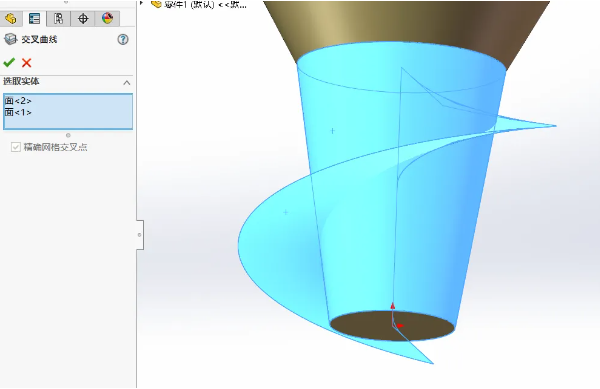Image resolution: width=600 pixels, height=389 pixels.
Task: Select 面<1> in the selection list
Action: pos(18,112)
